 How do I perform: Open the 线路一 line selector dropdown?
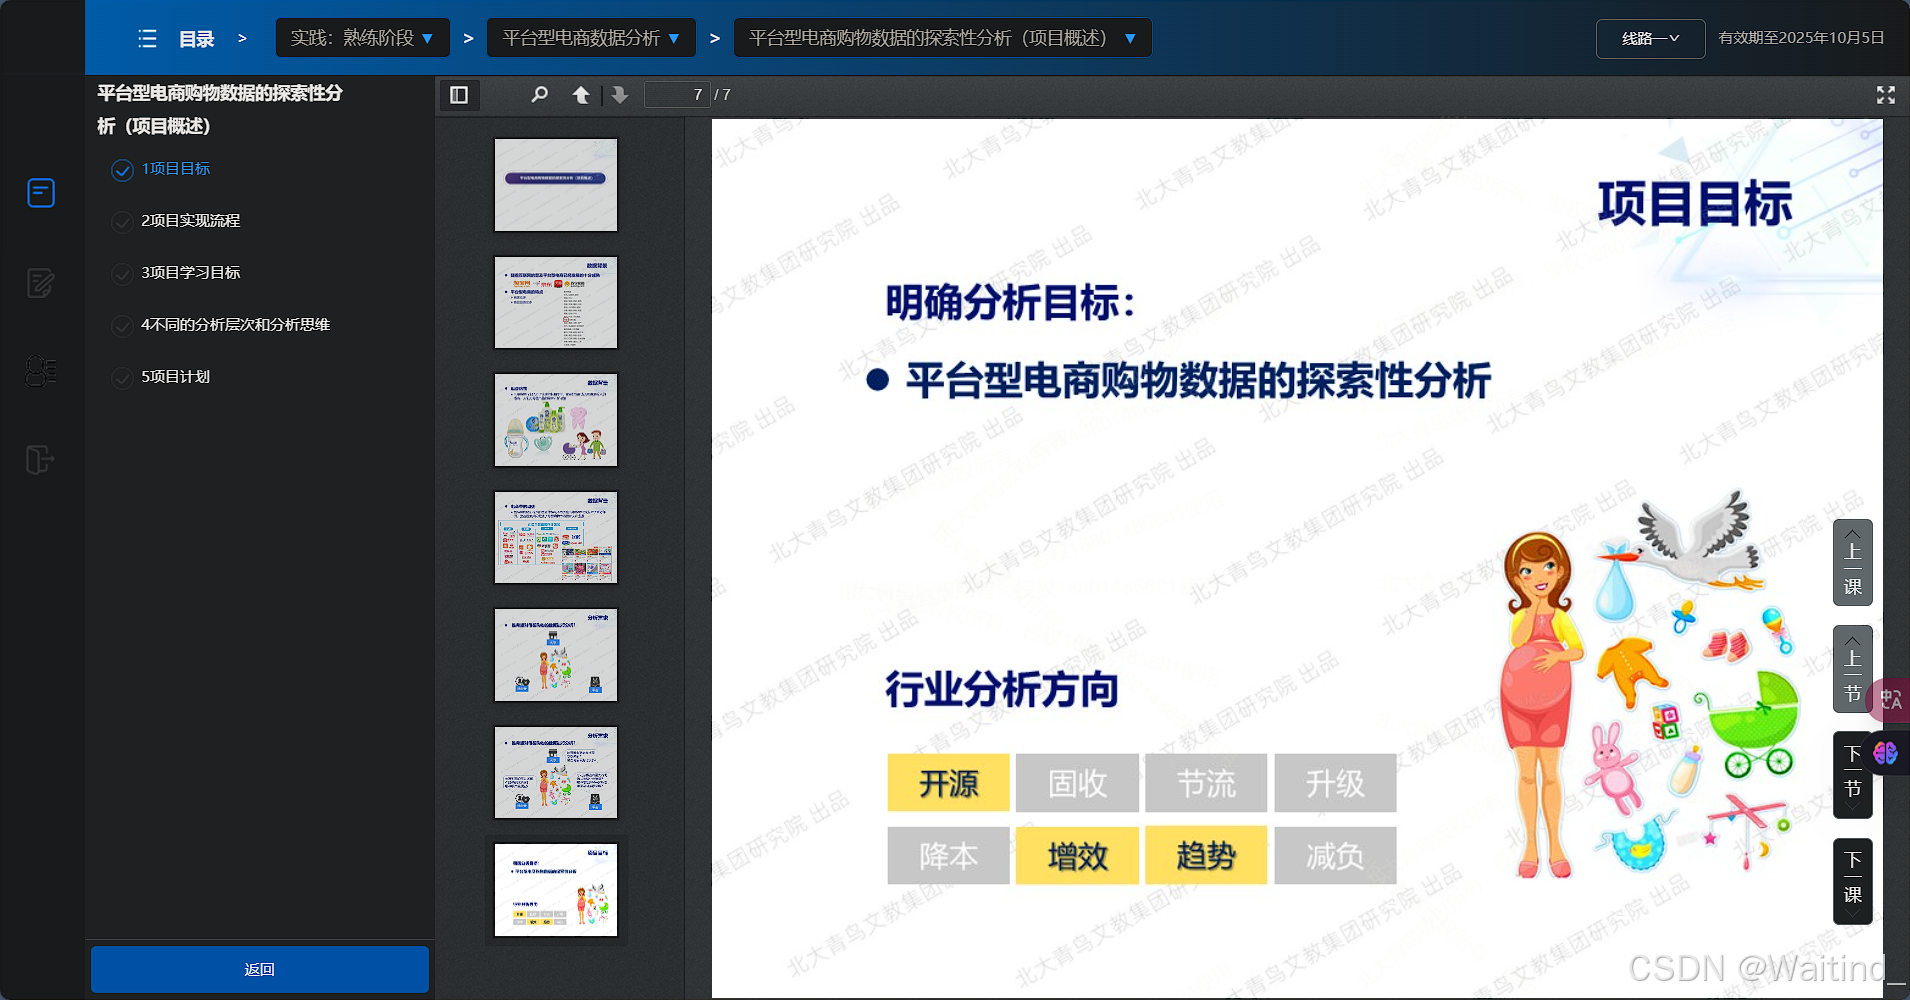coord(1650,39)
